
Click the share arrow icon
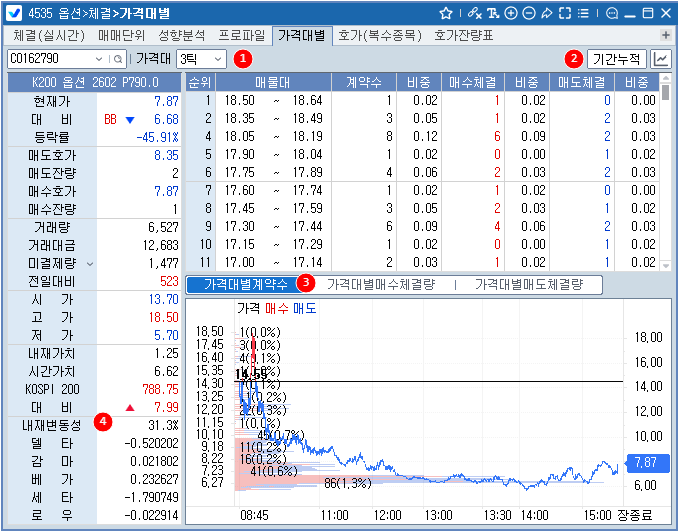547,13
